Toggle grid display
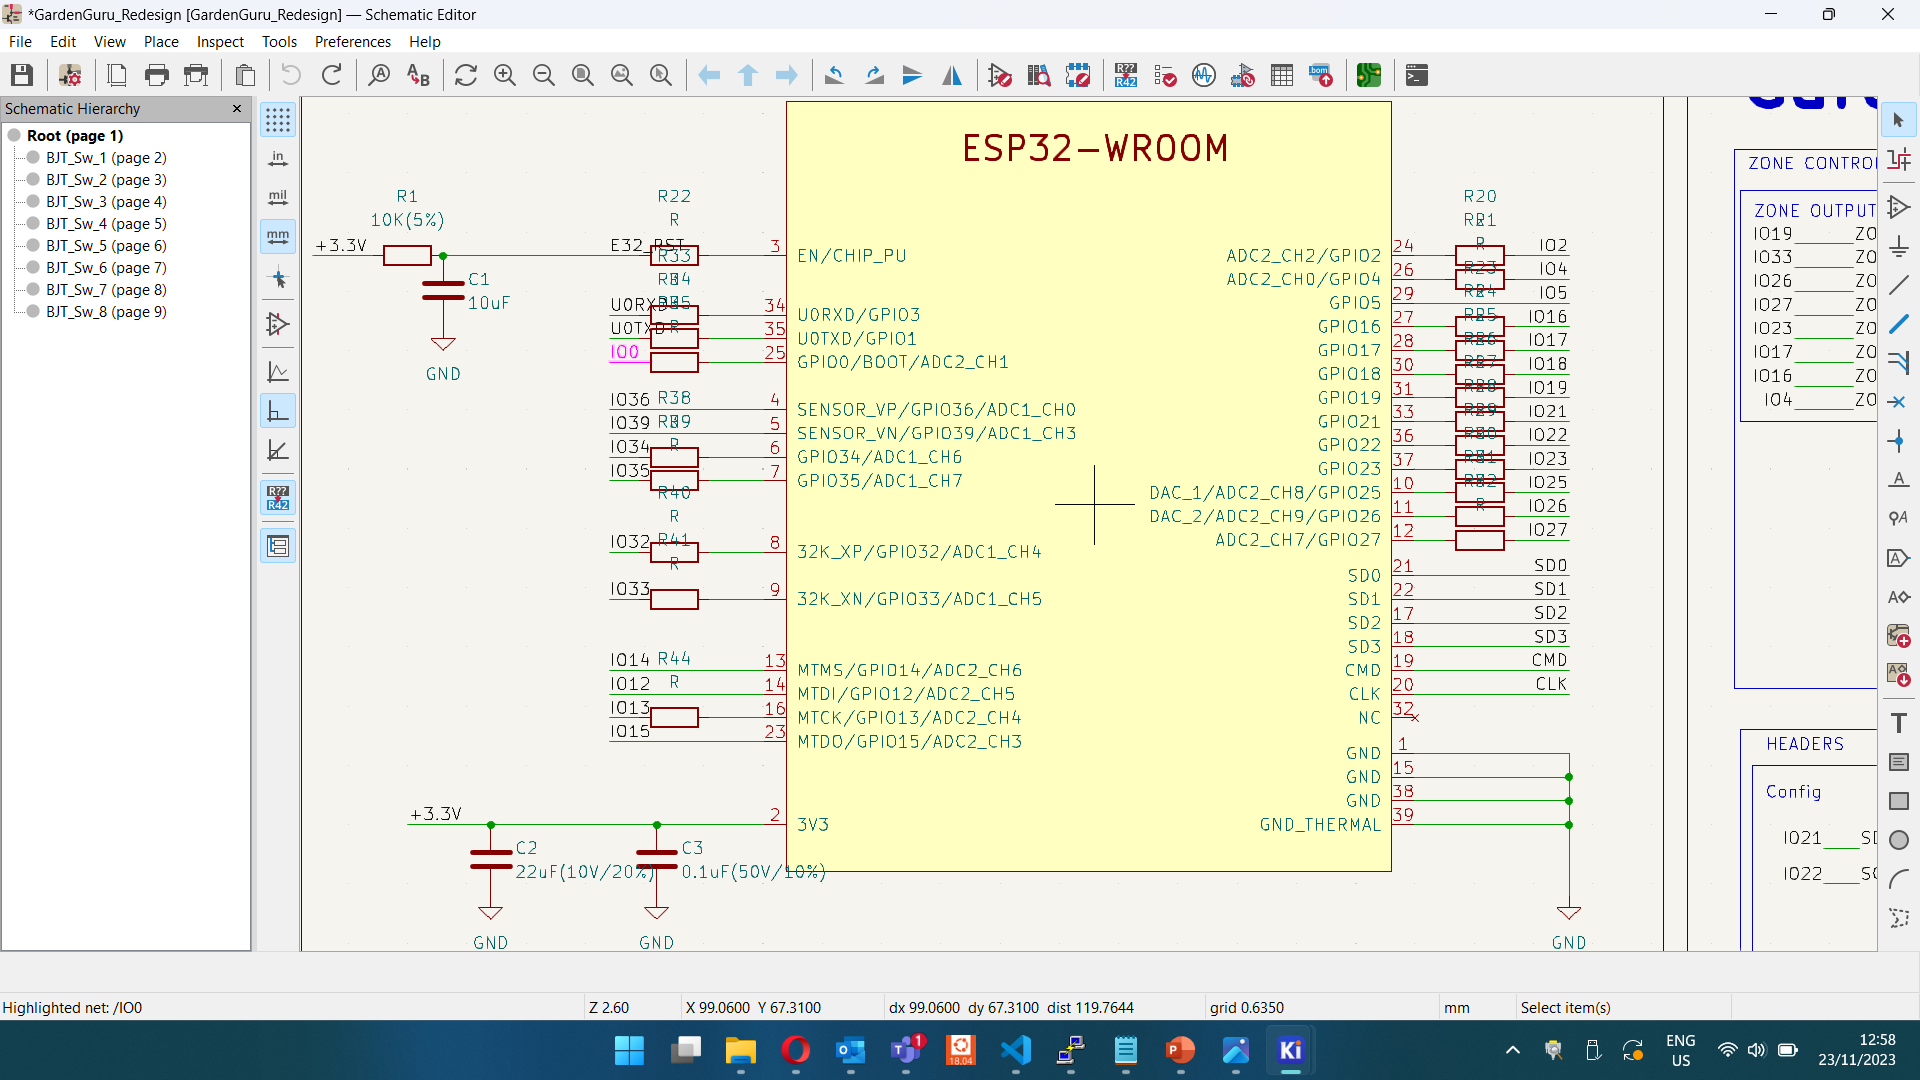Screen dimensions: 1920x1080 (x=278, y=120)
